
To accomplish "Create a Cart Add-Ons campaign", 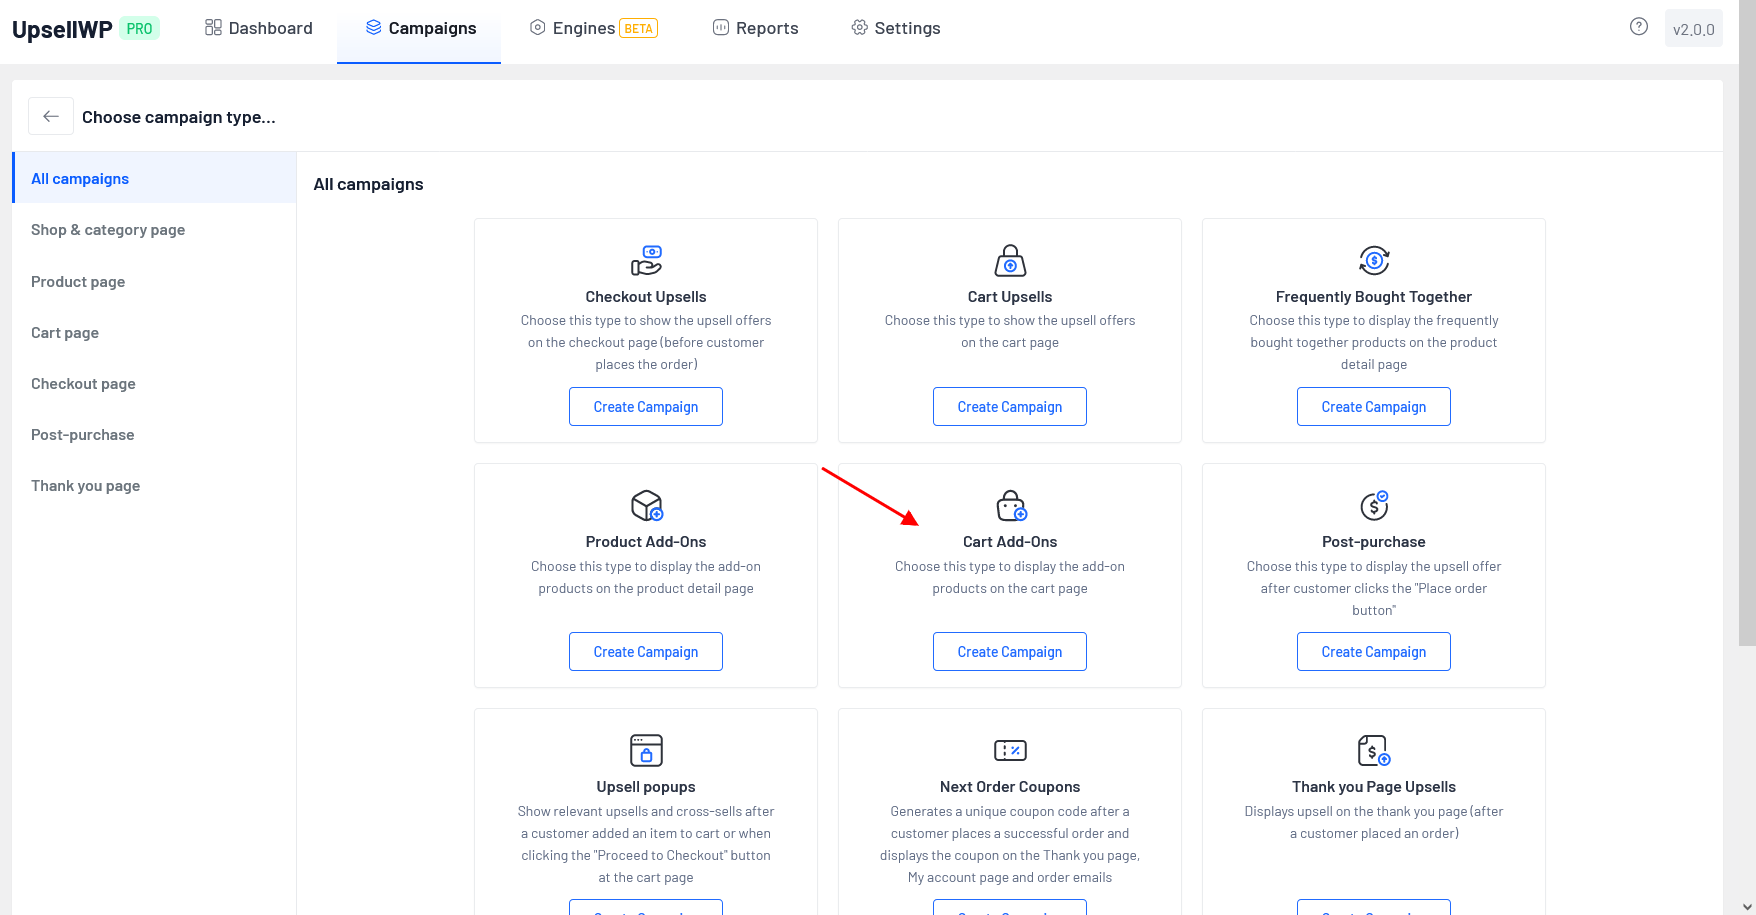I will 1010,652.
